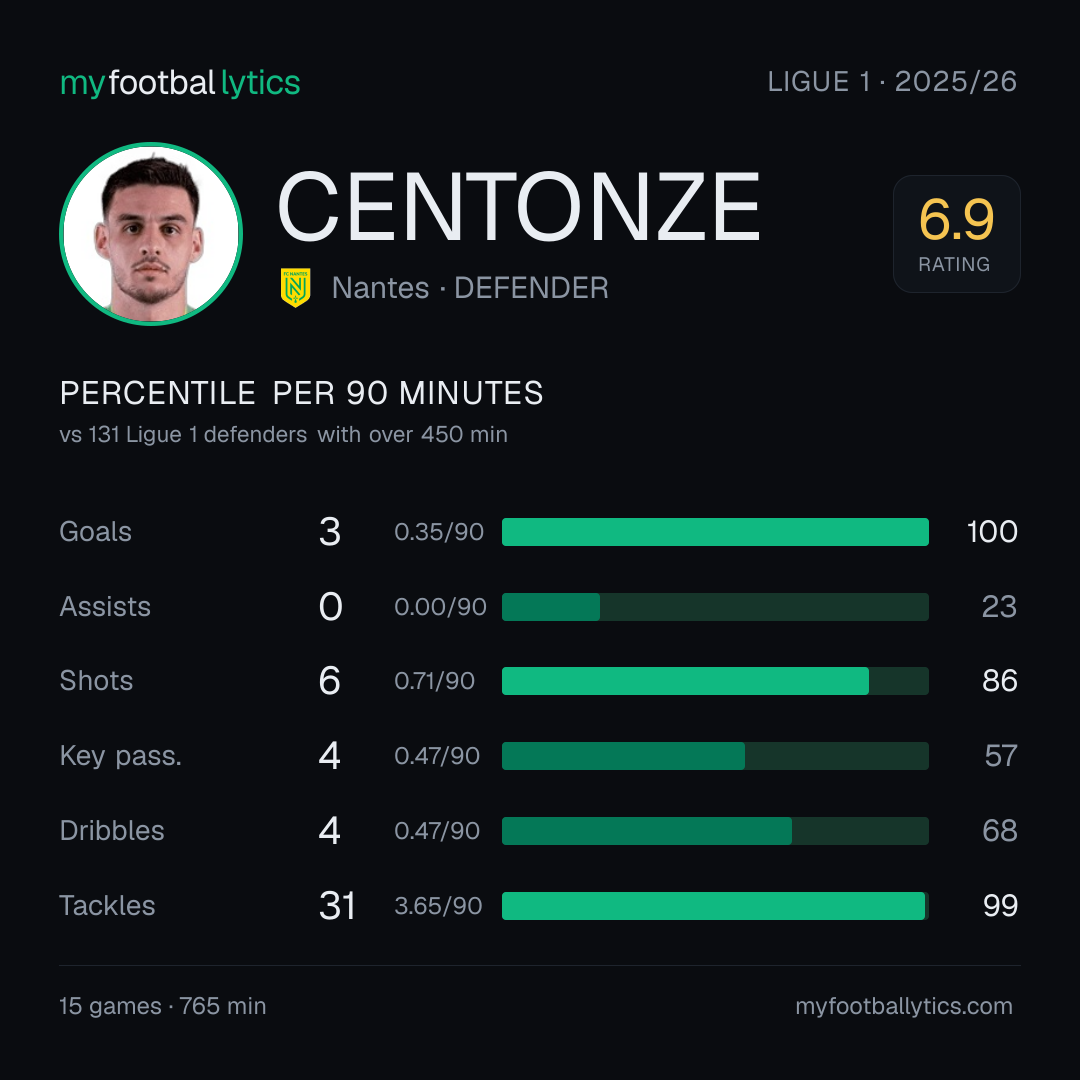
Task: Click the Shots percentile bar
Action: tap(715, 681)
